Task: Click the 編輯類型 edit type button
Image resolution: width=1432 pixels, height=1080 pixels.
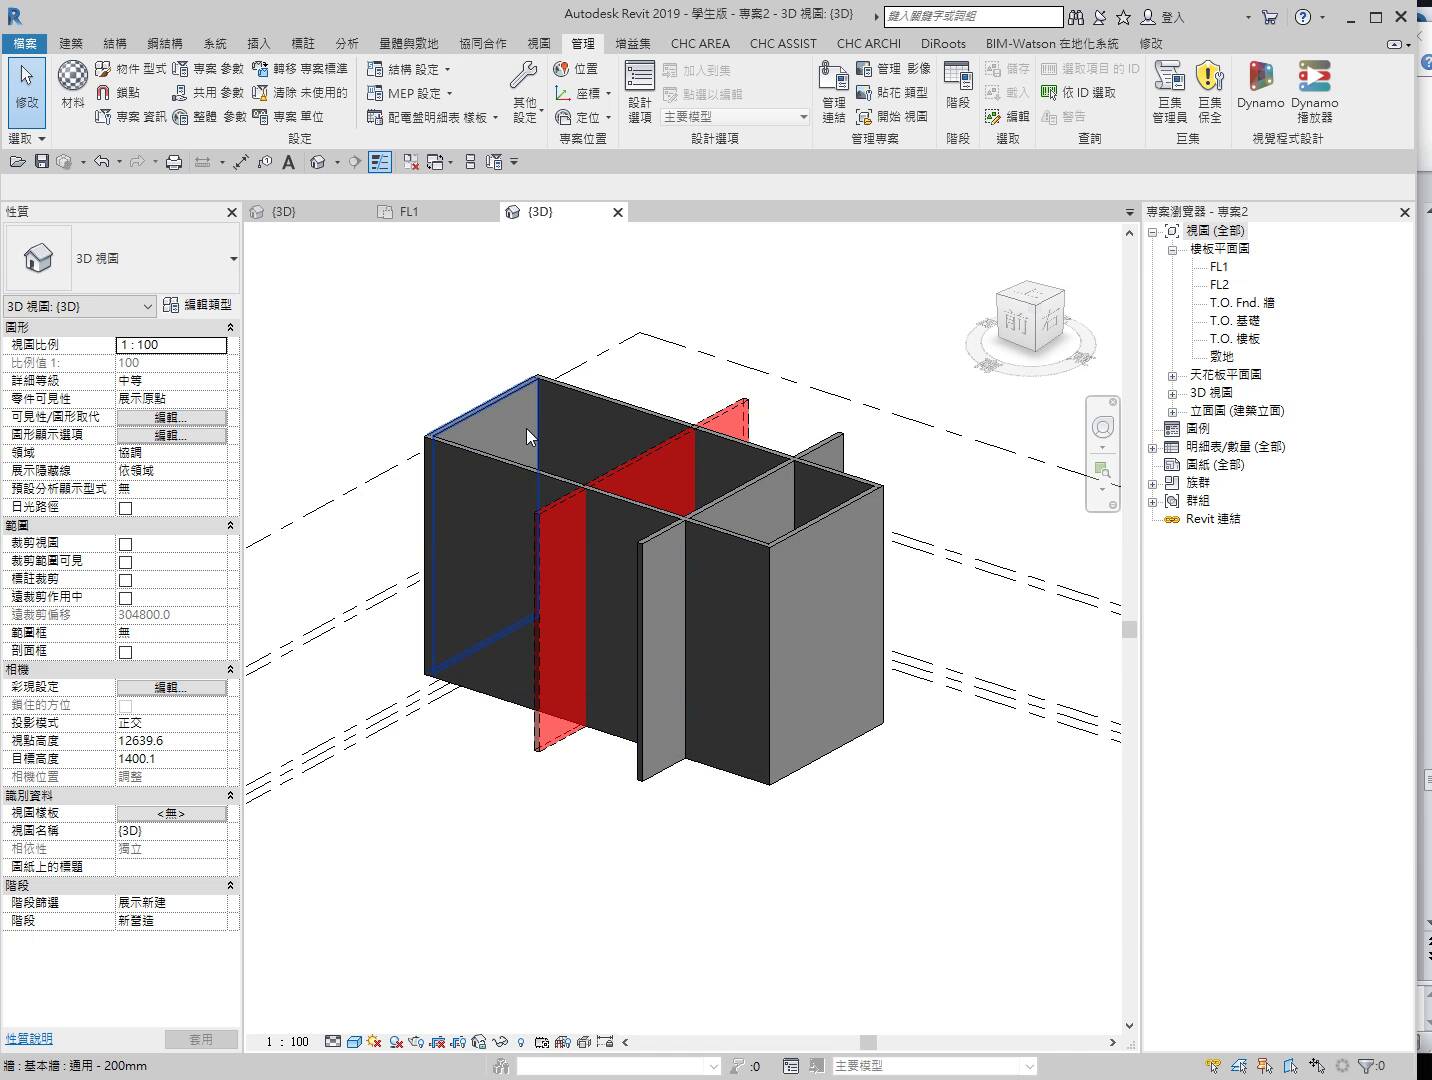Action: (x=198, y=305)
